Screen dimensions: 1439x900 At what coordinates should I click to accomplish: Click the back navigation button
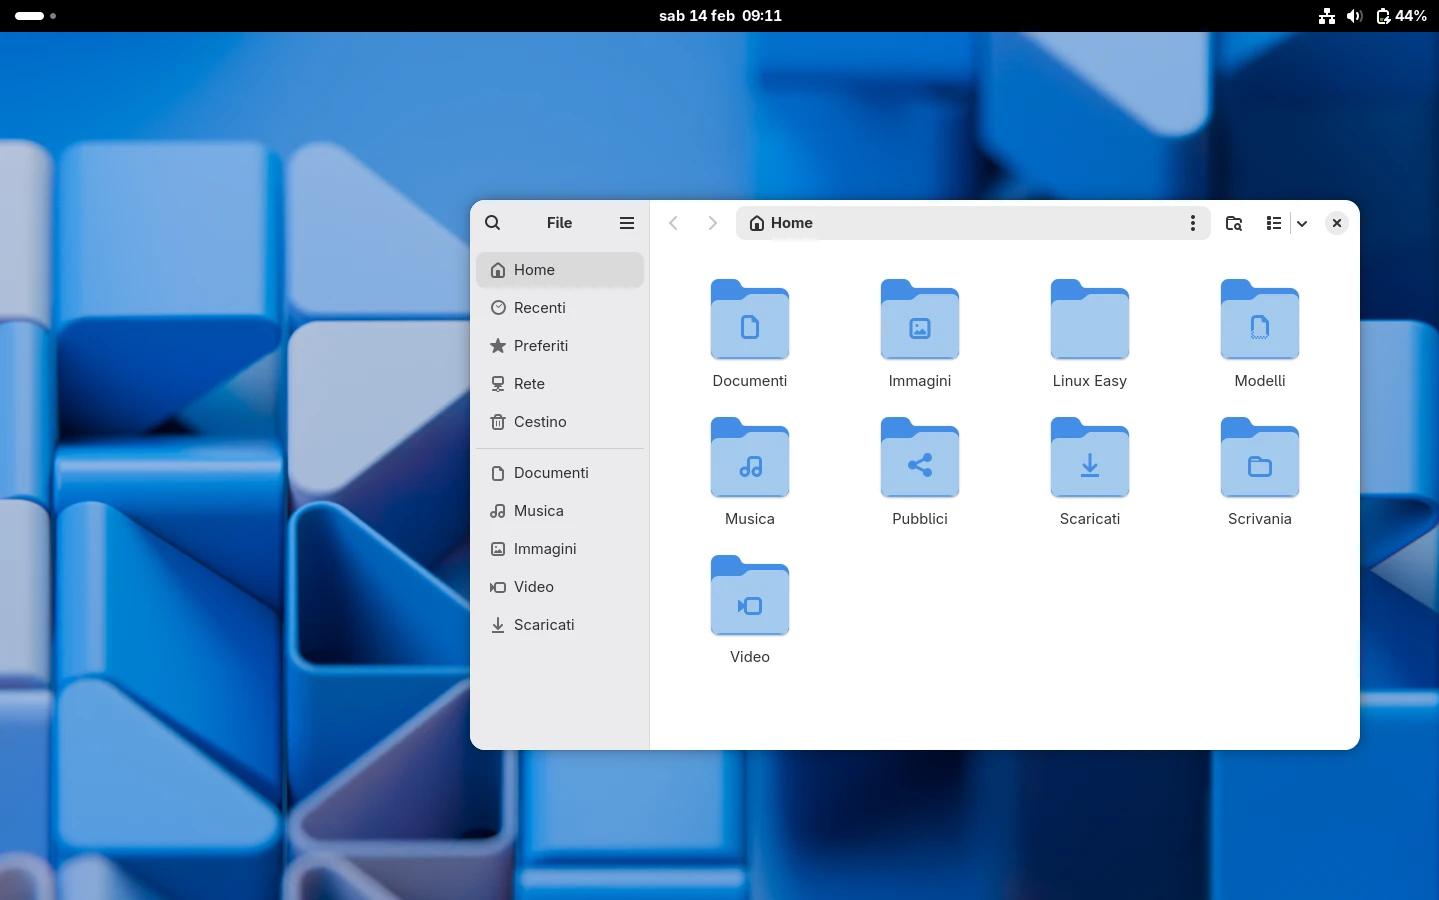[x=674, y=223]
